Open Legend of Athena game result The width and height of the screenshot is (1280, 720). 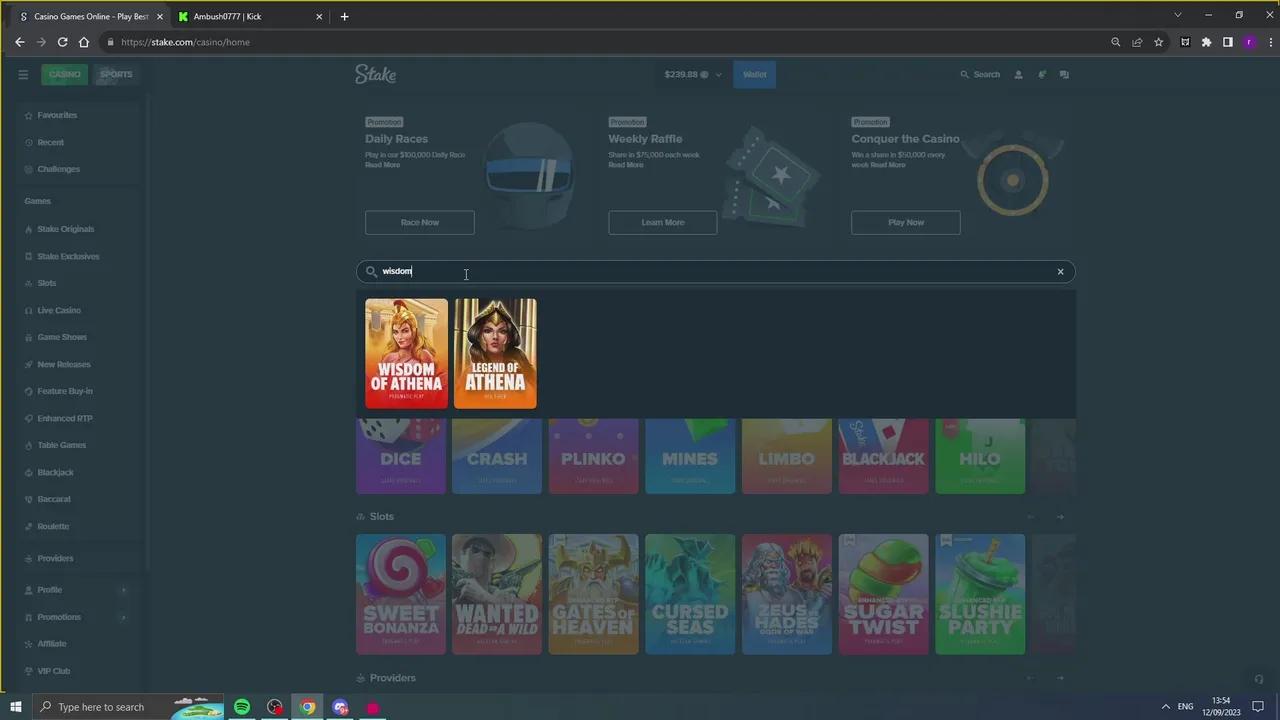[x=495, y=353]
